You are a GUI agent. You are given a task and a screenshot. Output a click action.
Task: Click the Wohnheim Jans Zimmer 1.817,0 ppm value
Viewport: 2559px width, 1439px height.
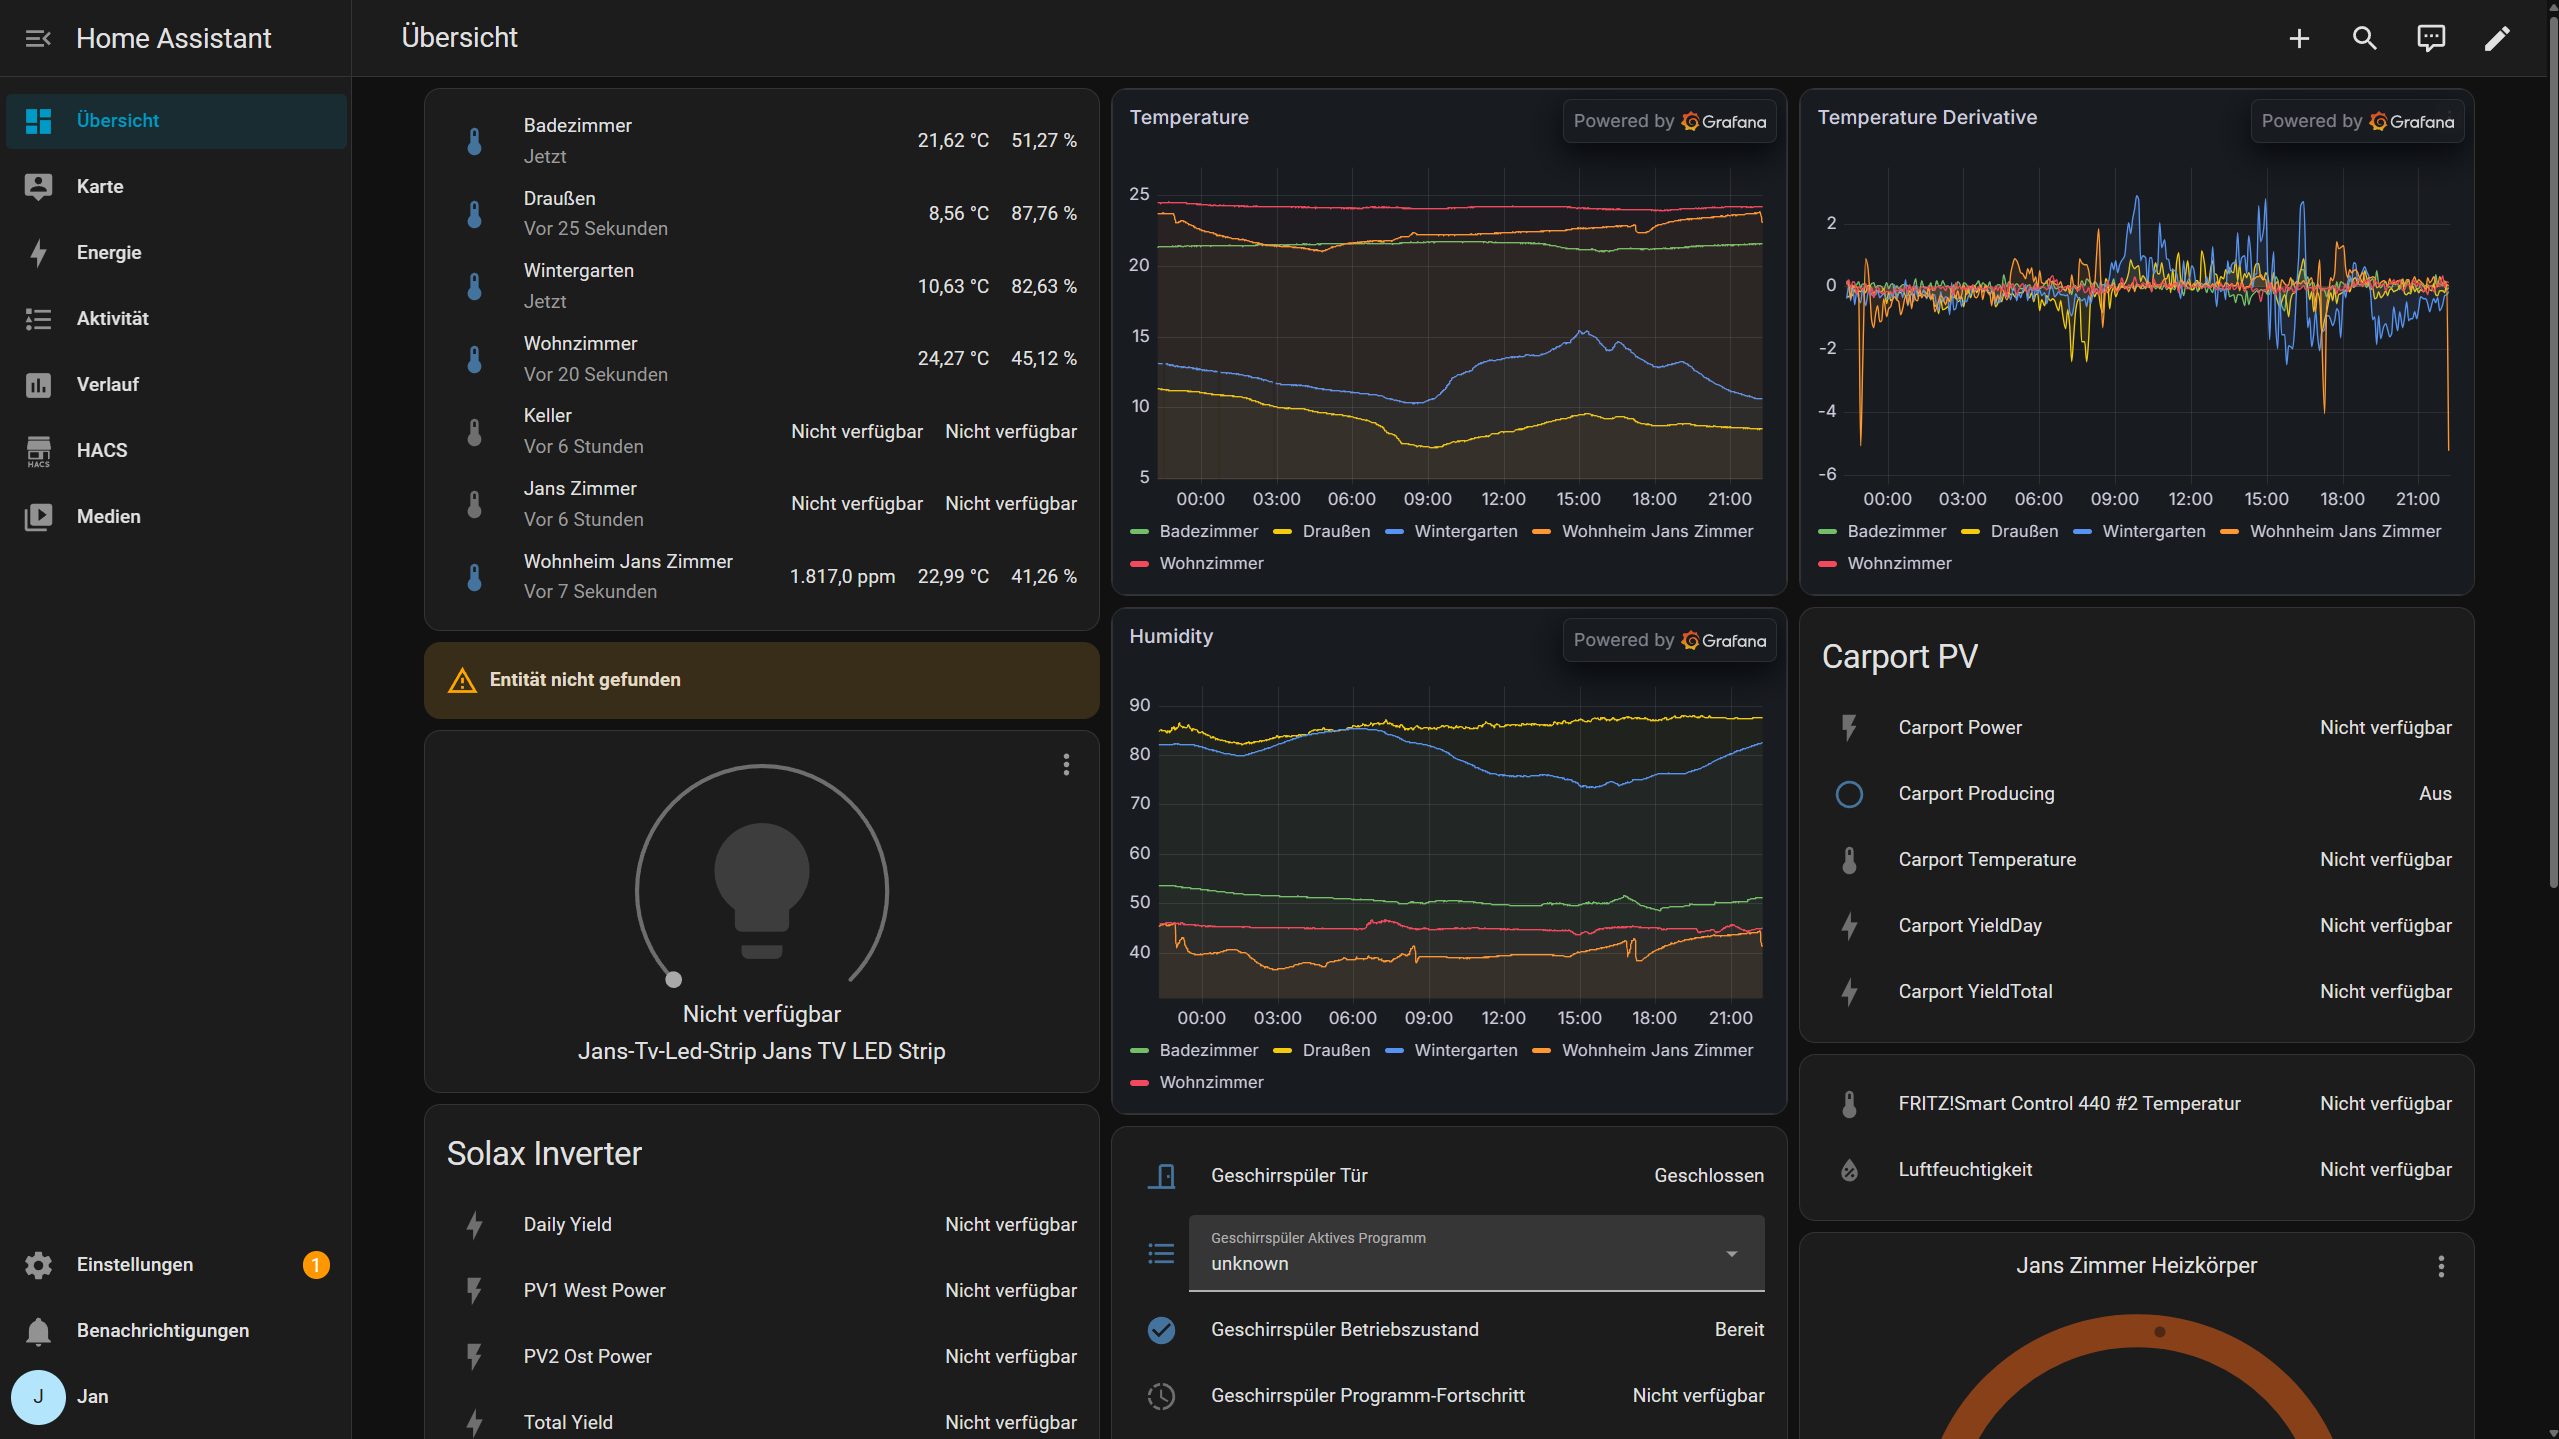click(x=842, y=577)
